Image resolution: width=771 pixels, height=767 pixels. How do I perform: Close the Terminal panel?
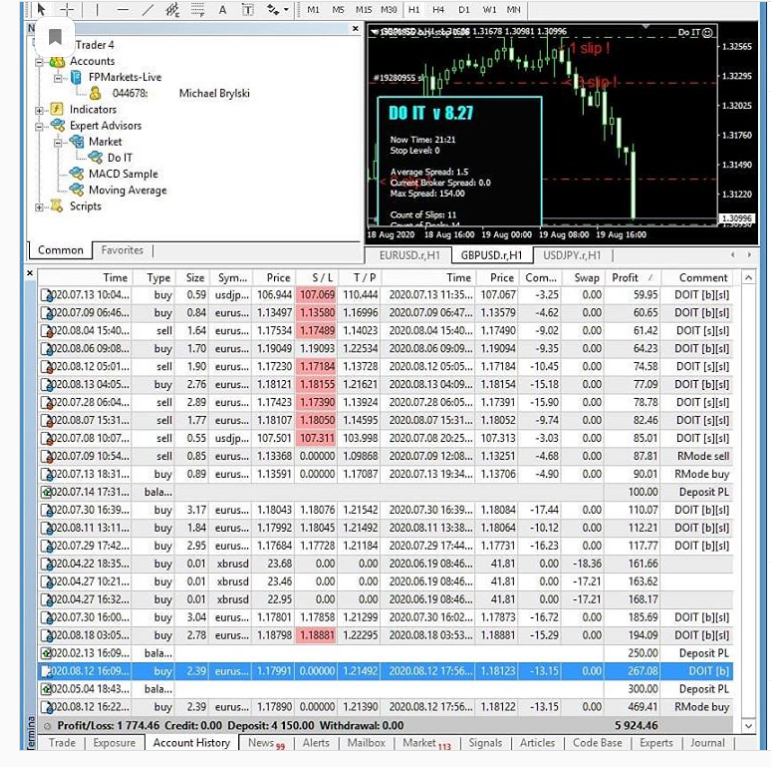(30, 272)
